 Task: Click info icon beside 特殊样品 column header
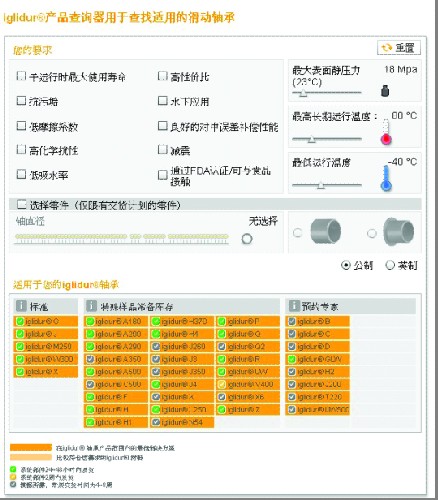91,305
